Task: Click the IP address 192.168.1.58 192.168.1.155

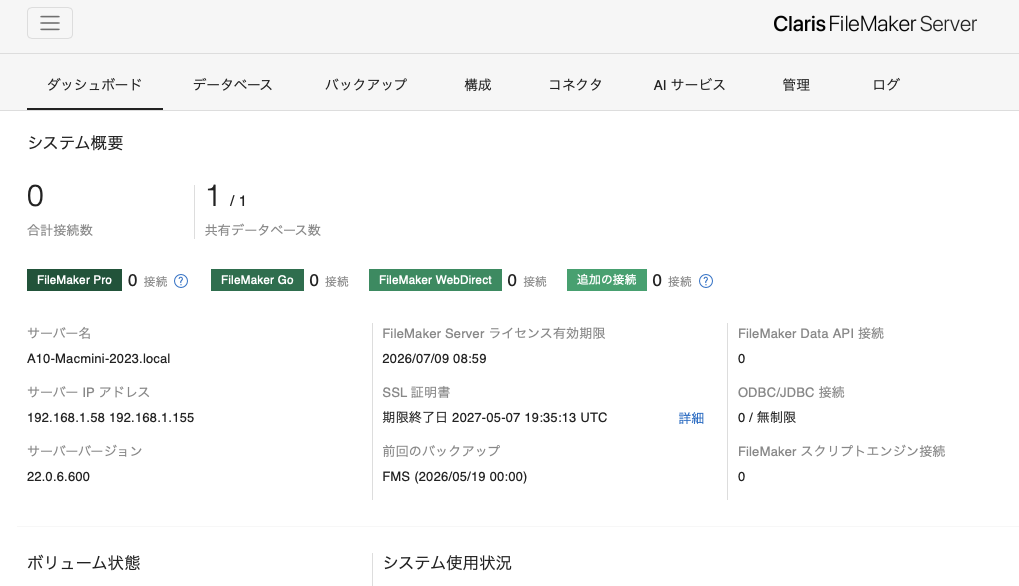Action: 110,418
